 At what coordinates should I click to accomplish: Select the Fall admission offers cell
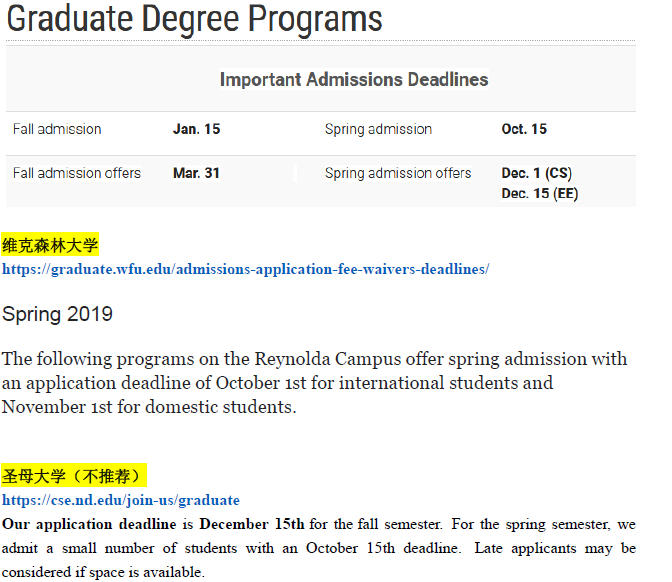point(77,173)
